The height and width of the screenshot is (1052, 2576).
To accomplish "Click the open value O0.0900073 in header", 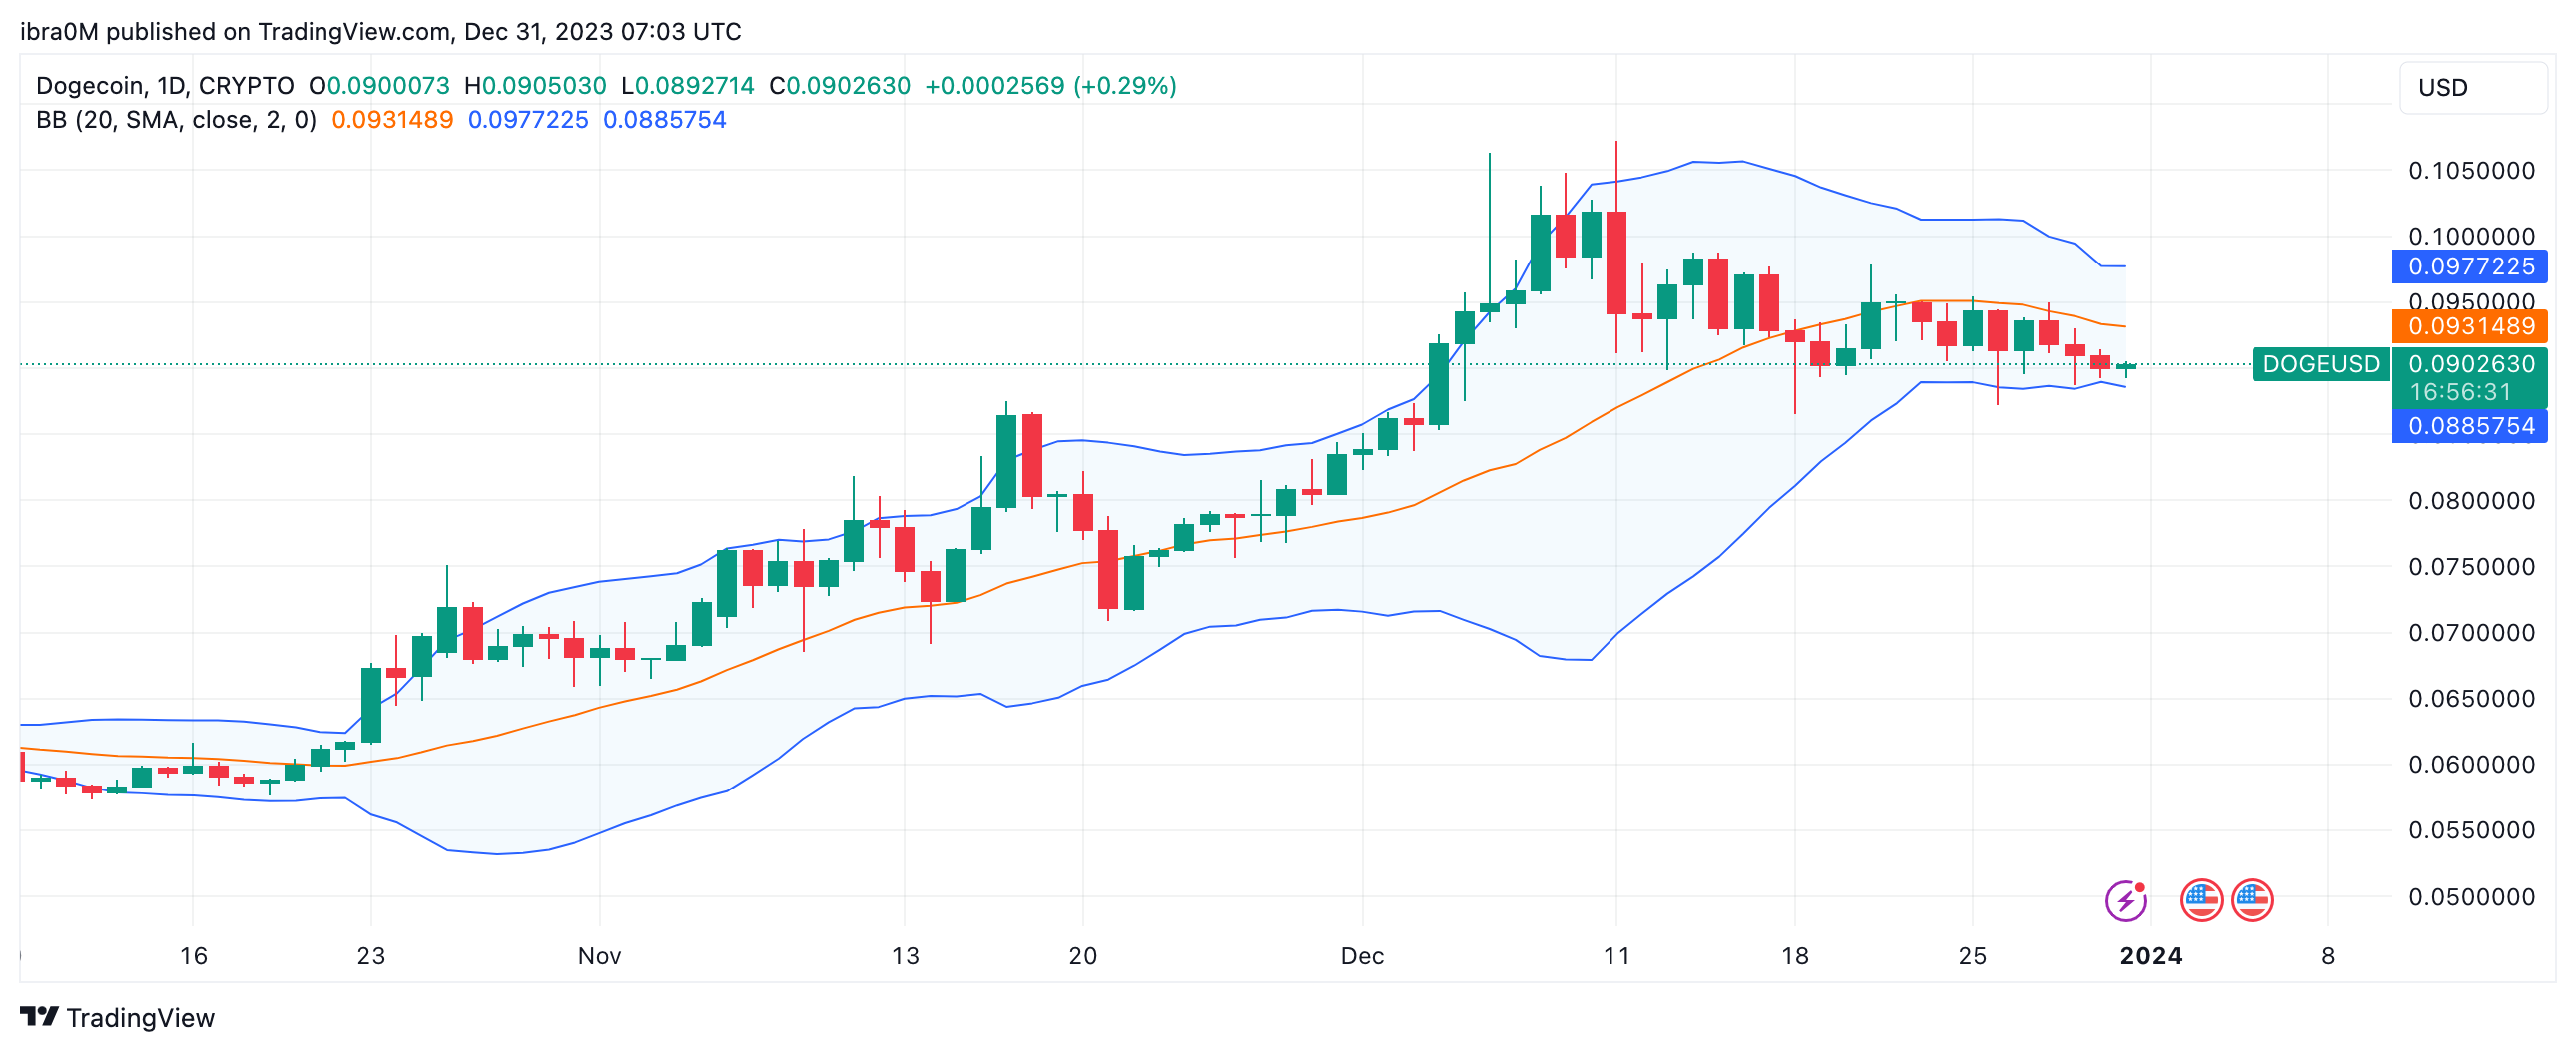I will click(x=379, y=86).
